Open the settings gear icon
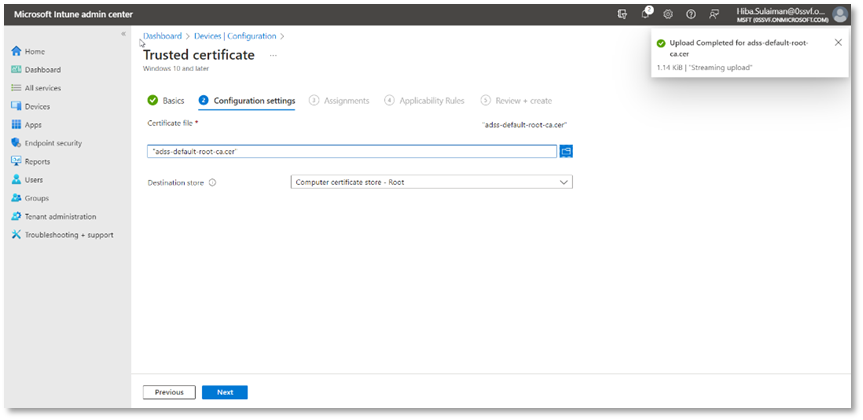 tap(667, 14)
